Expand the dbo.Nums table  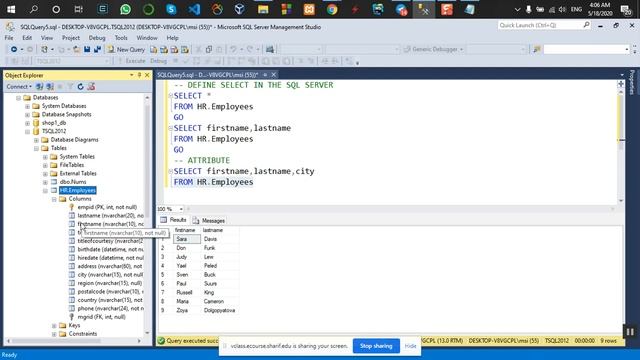tap(45, 182)
